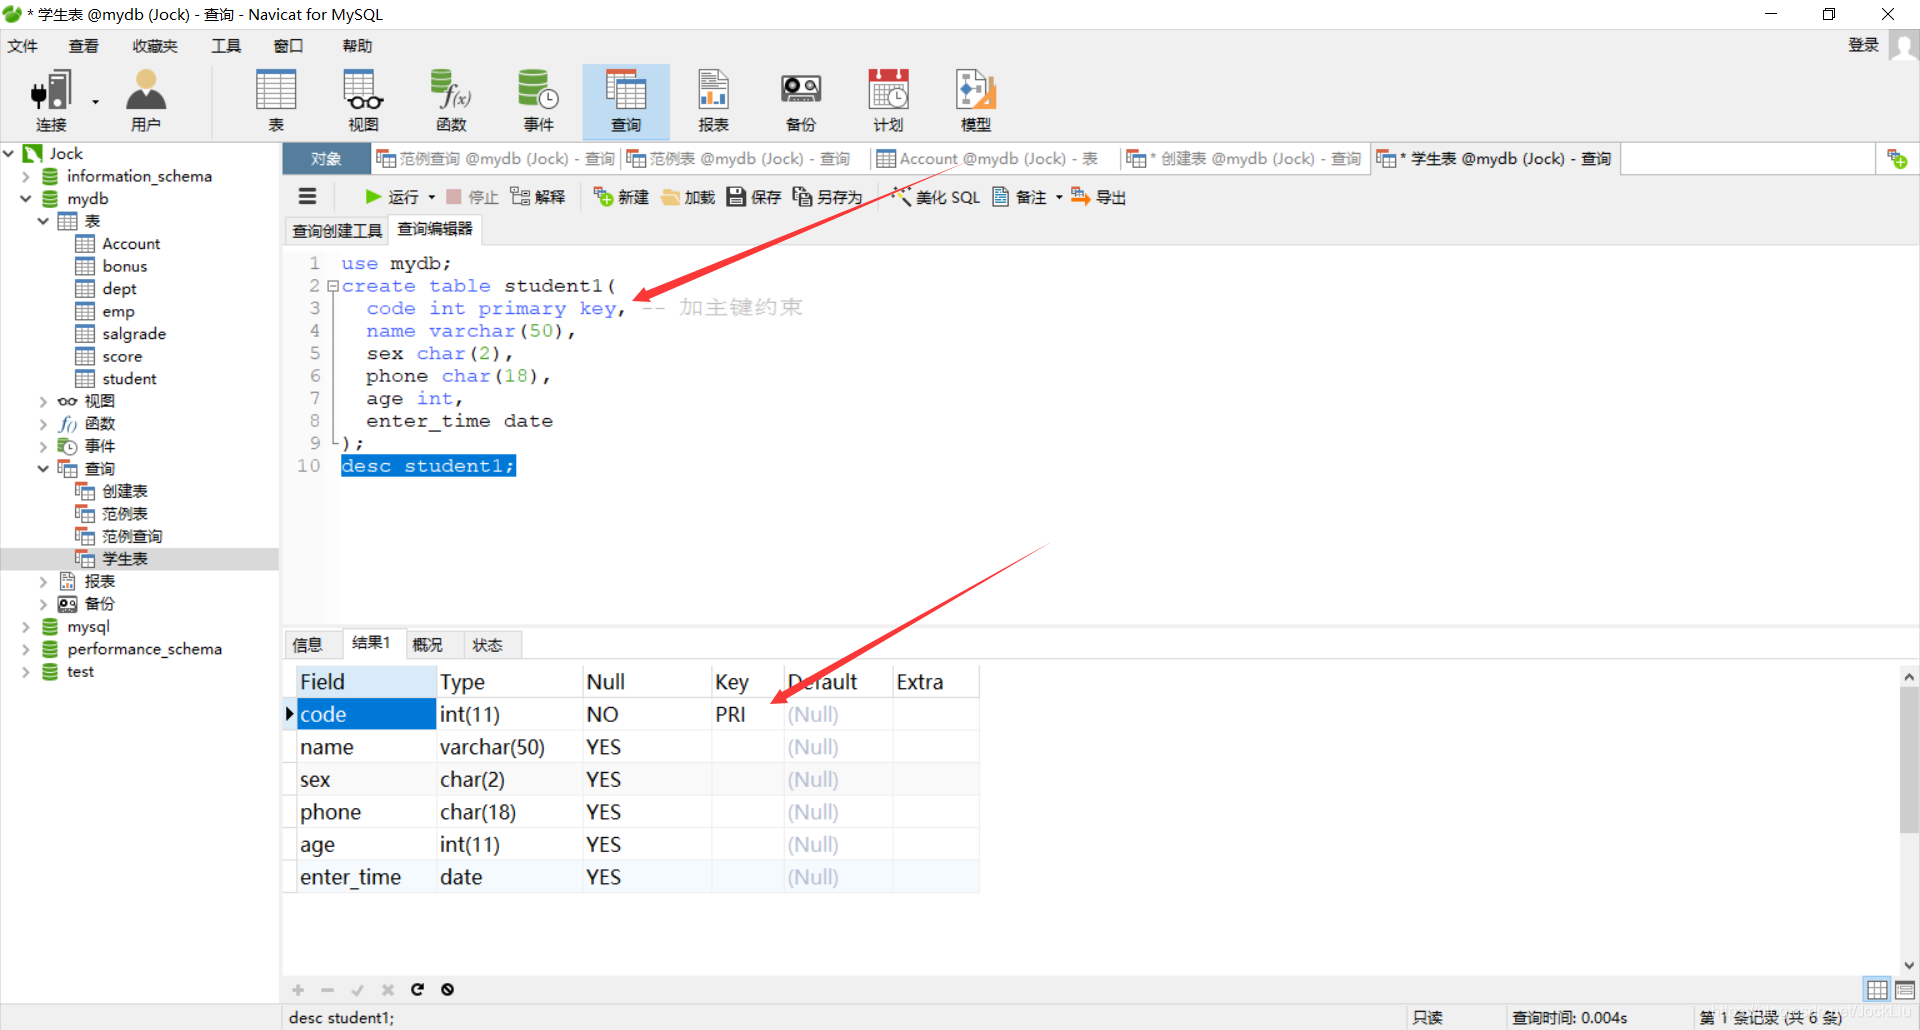Image resolution: width=1920 pixels, height=1030 pixels.
Task: Collapse the 表 tables node
Action: pos(43,221)
